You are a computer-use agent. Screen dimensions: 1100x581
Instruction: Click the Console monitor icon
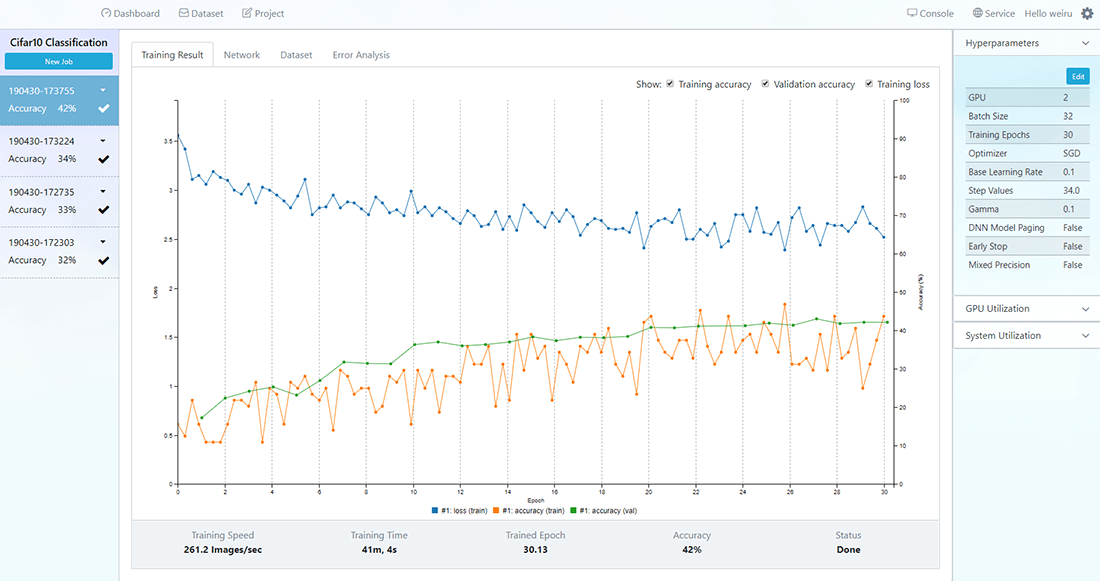point(912,13)
